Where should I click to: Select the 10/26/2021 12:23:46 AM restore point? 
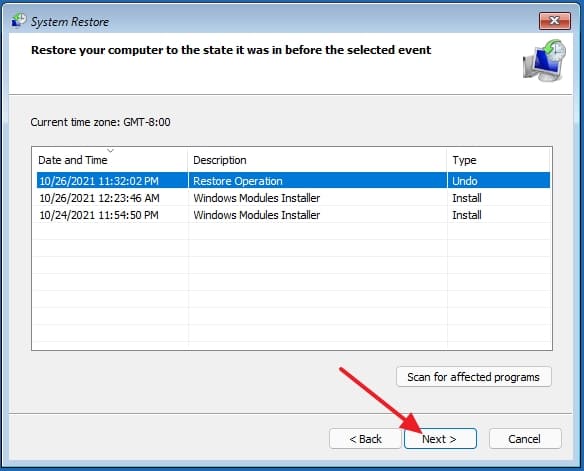pos(293,198)
